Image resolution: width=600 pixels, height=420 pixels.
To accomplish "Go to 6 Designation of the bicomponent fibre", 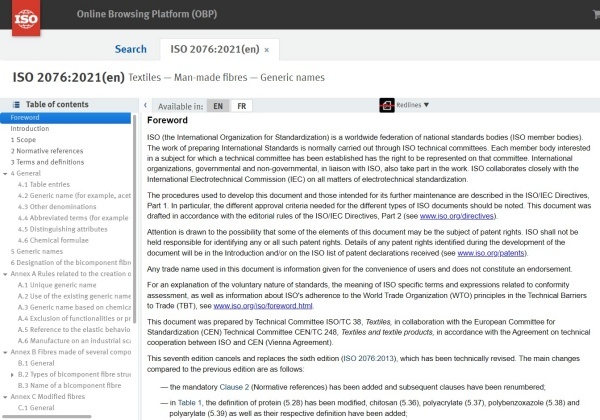I will [x=70, y=262].
